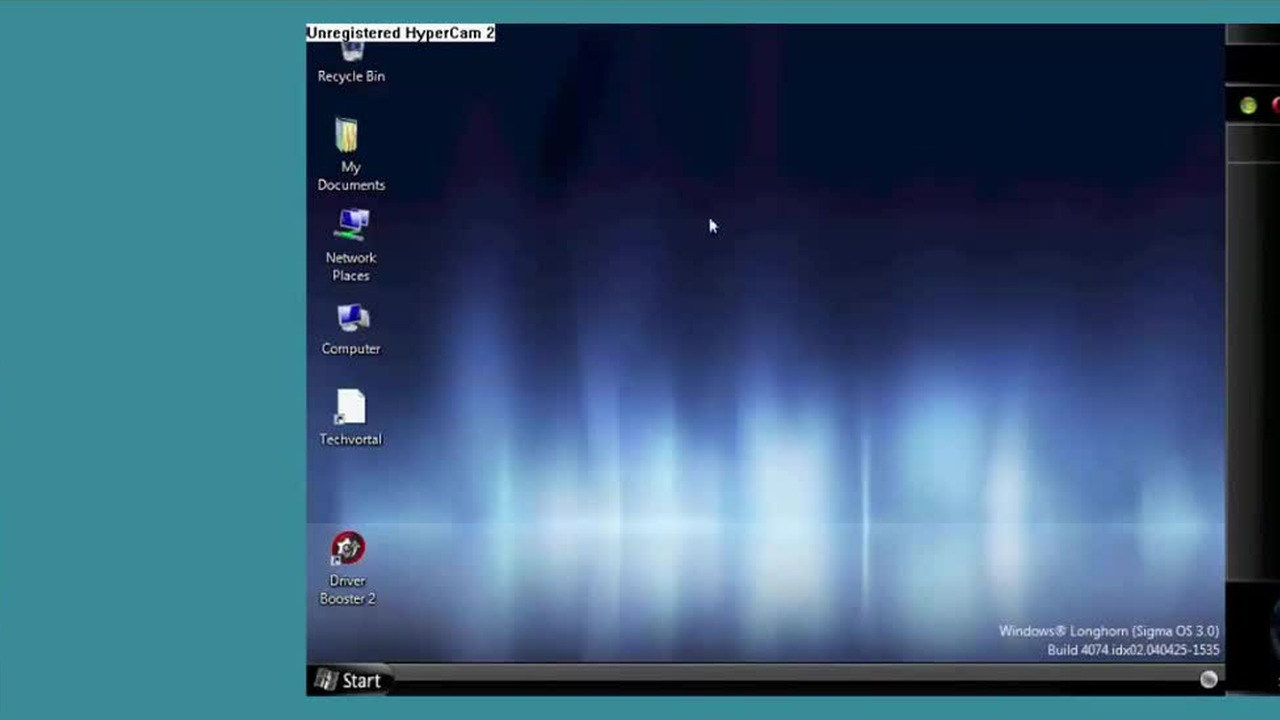Click the Driver Booster 2 label text
The width and height of the screenshot is (1280, 720).
point(348,590)
